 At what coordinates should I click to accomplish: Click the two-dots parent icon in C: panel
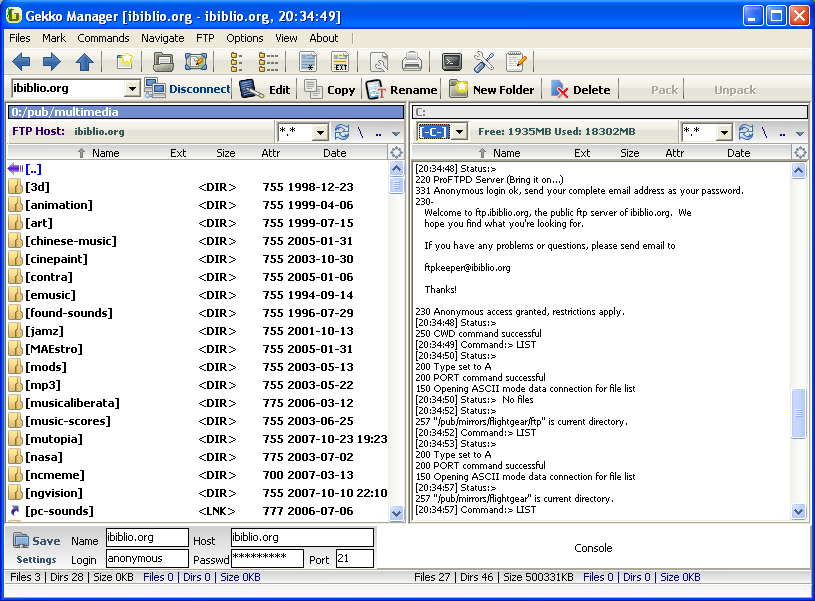[x=782, y=133]
